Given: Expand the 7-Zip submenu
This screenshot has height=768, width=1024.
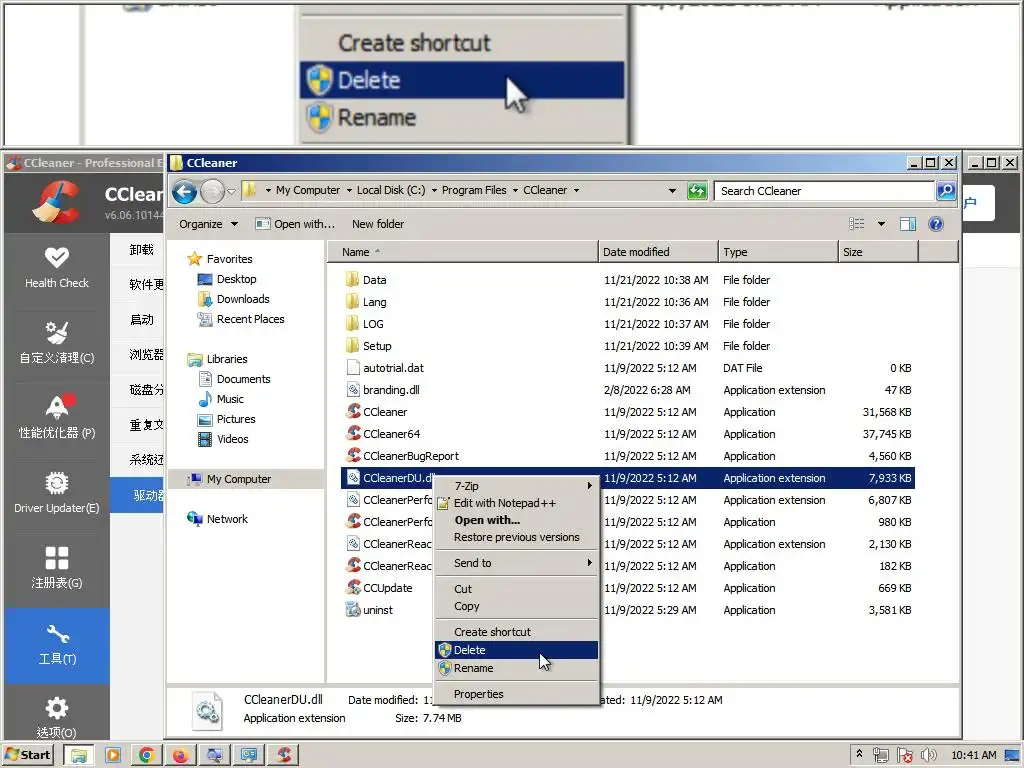Looking at the screenshot, I should pyautogui.click(x=516, y=486).
